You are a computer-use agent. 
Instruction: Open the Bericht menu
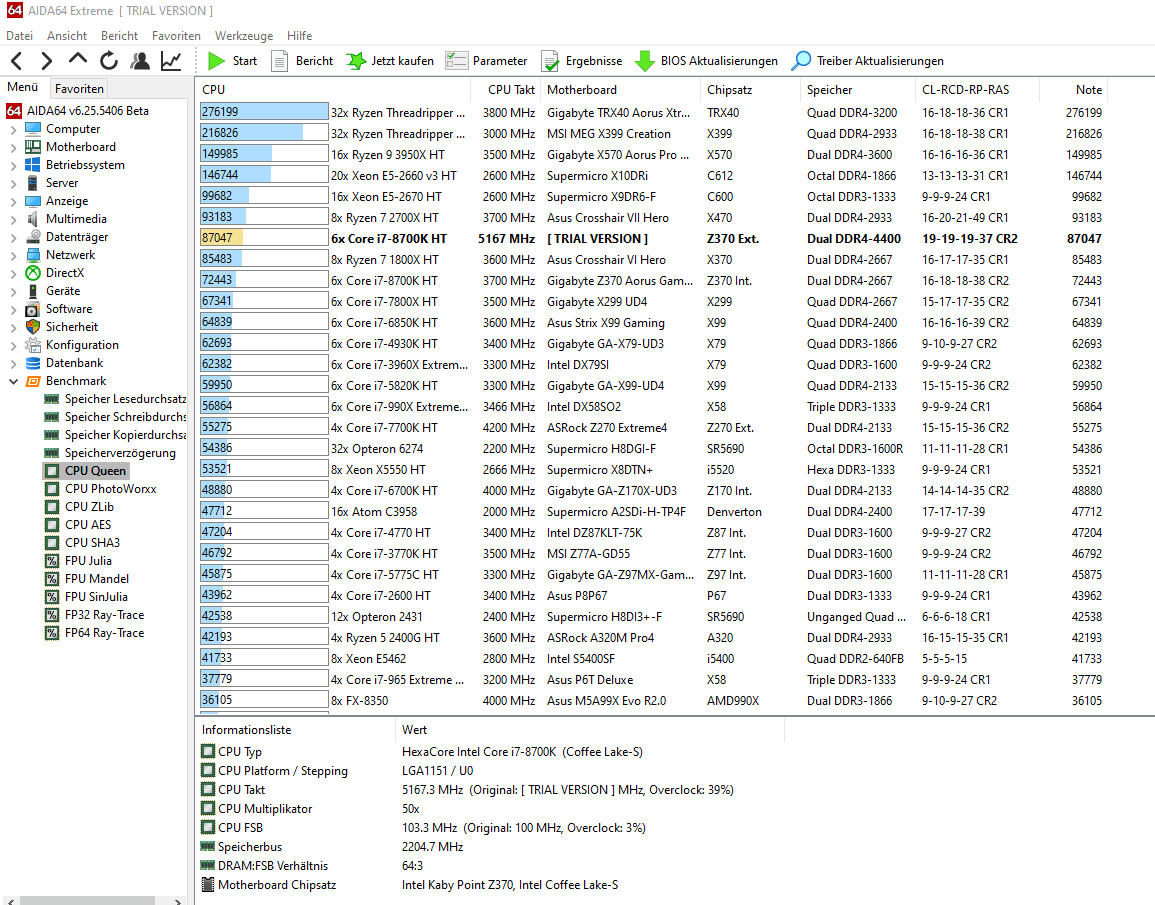119,35
